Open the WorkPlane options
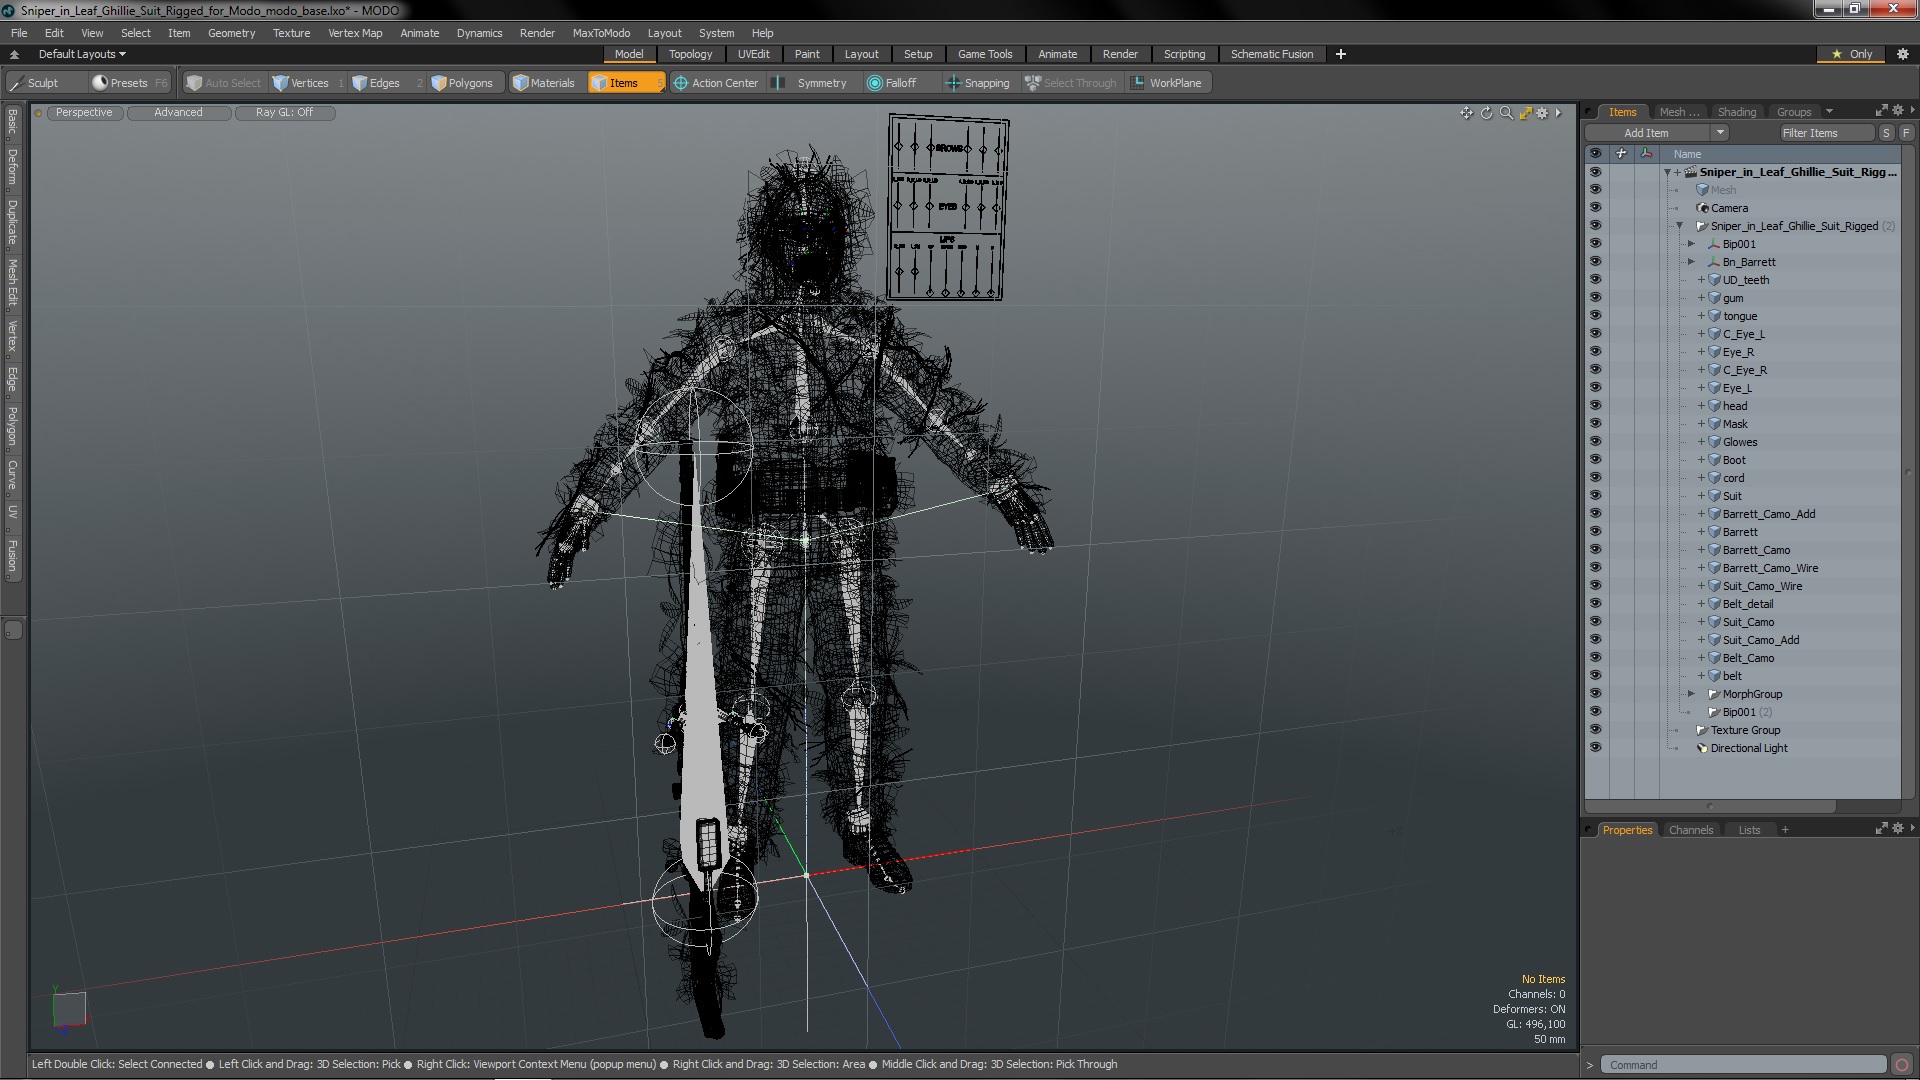 [1166, 83]
